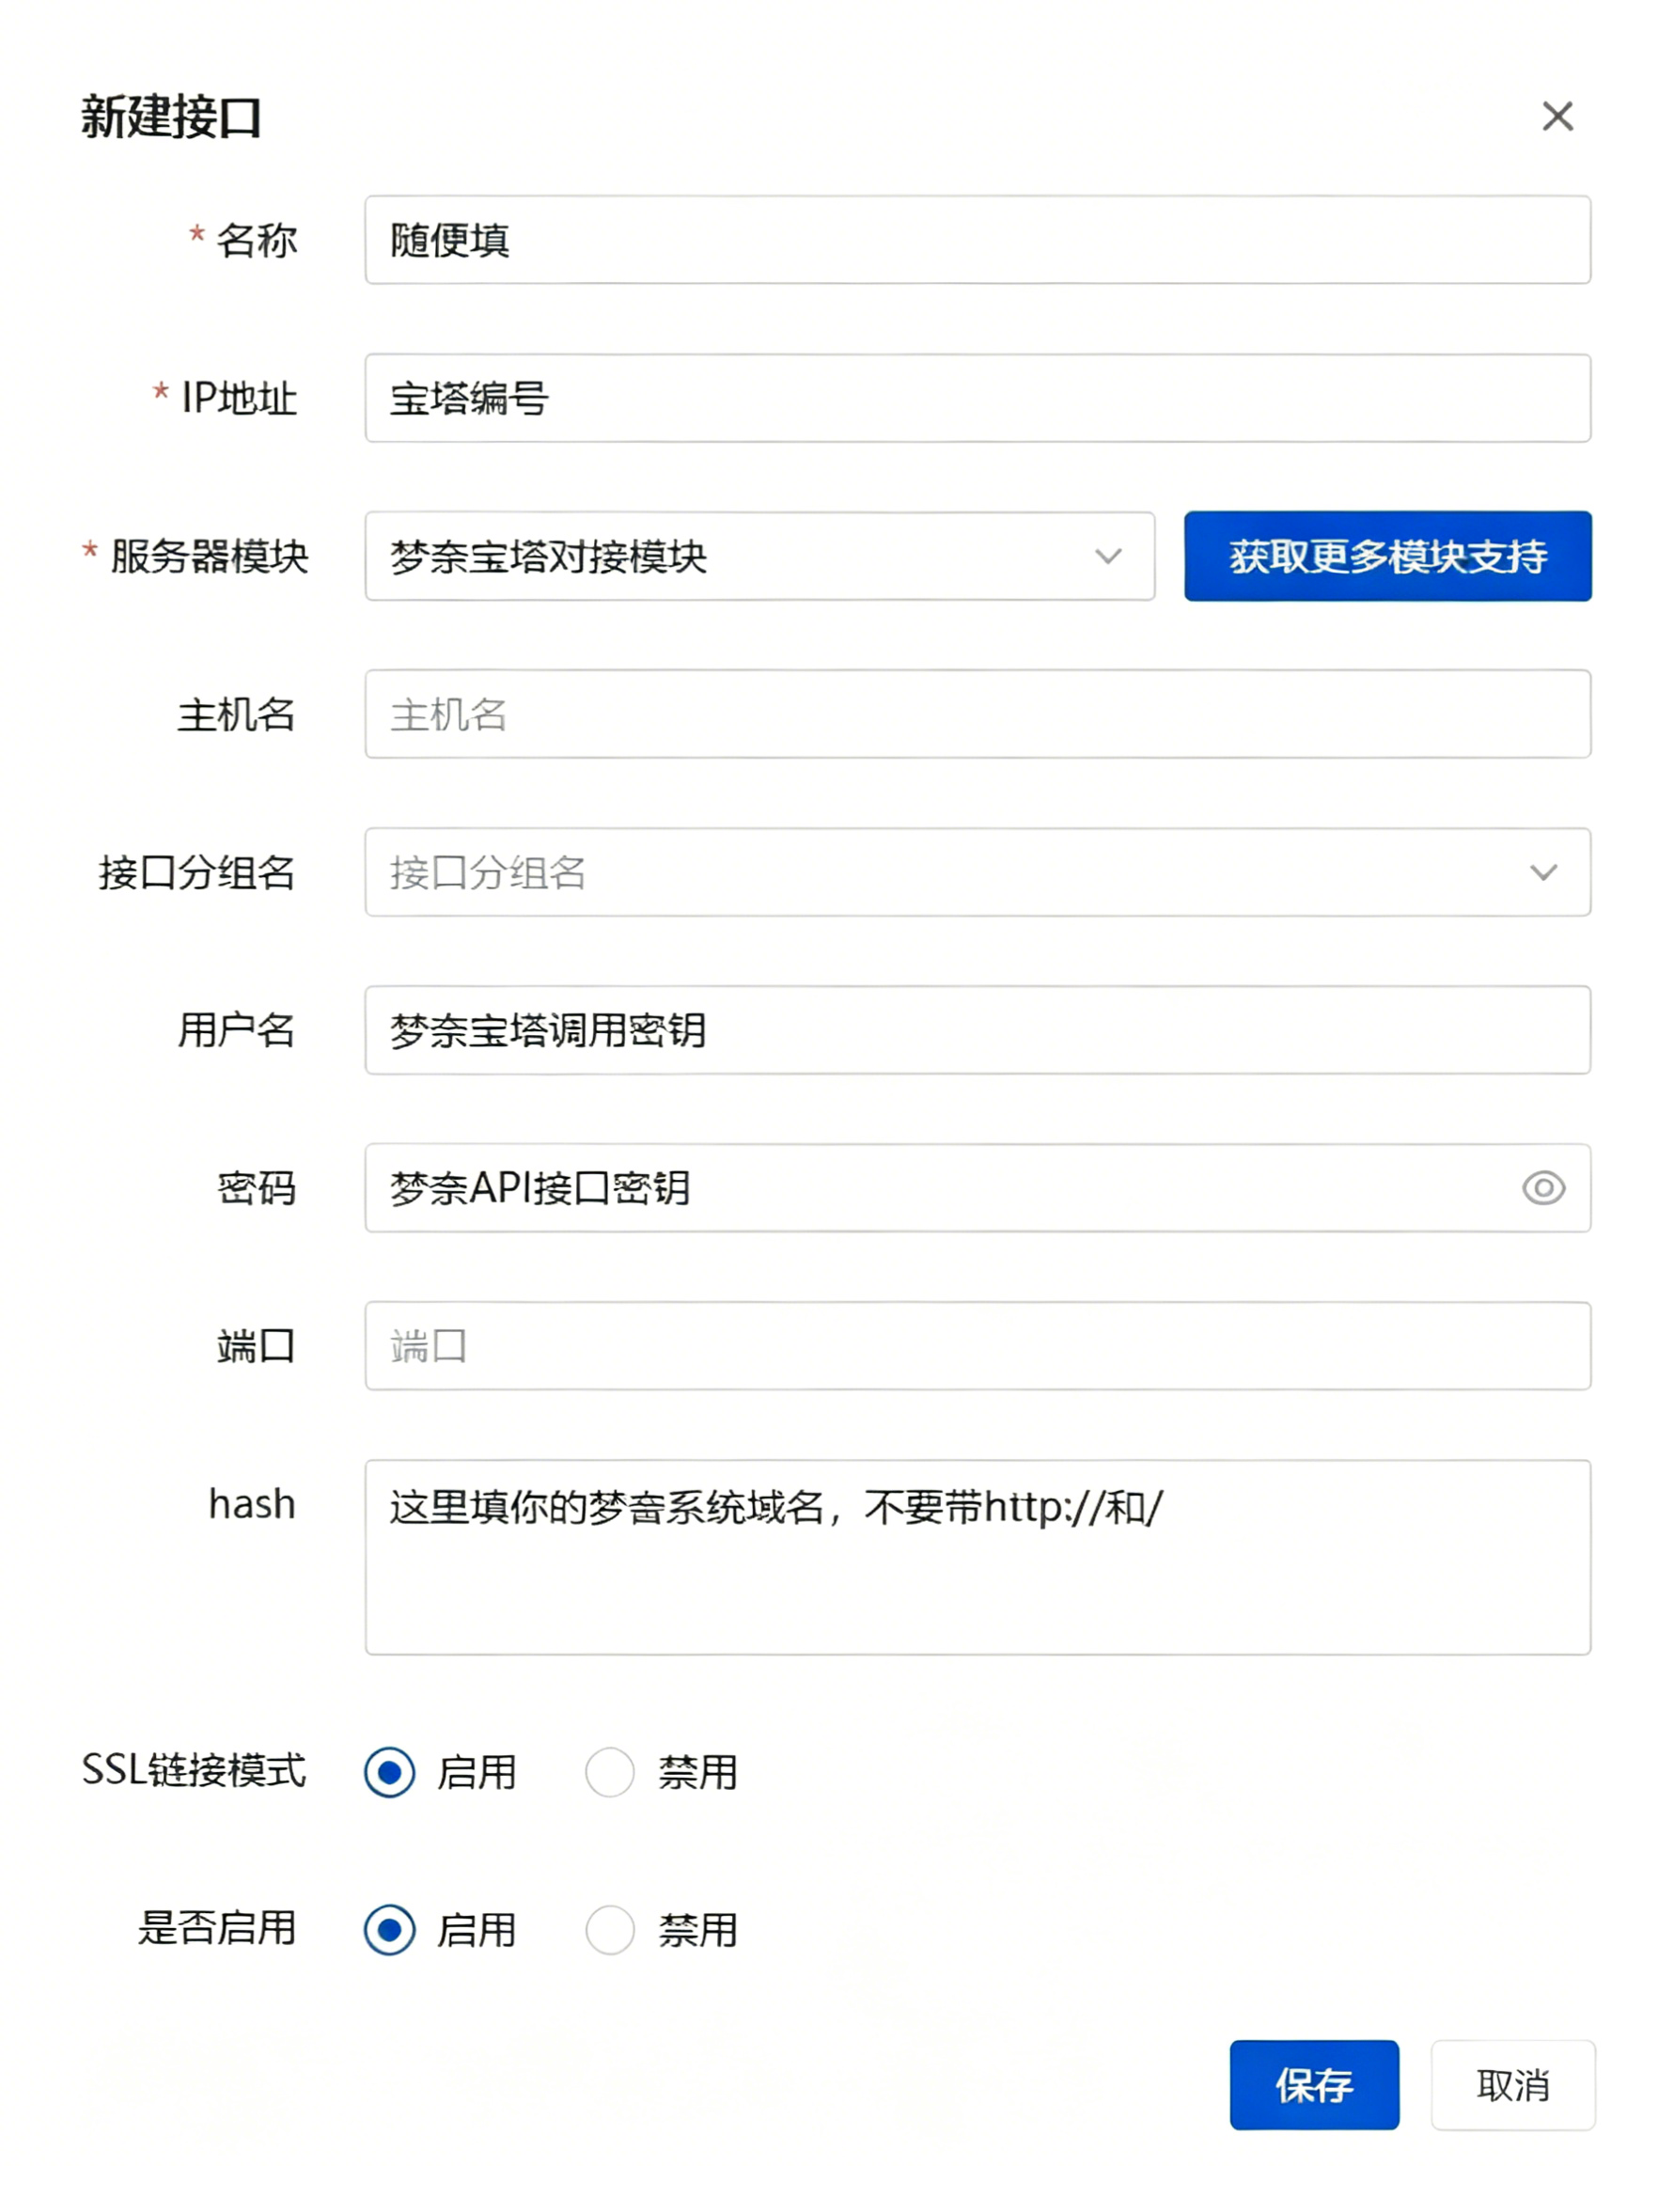Click the hash text area
Viewport: 1674px width, 2212px height.
point(976,1557)
